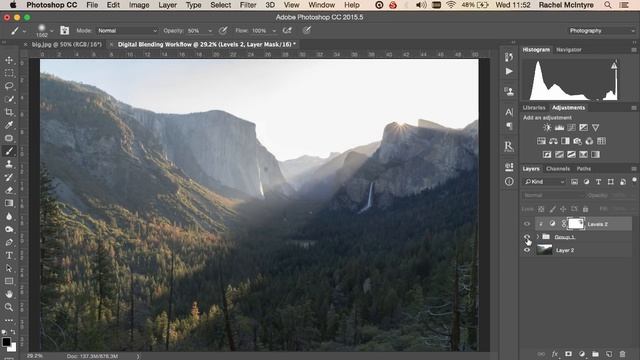The width and height of the screenshot is (640, 360).
Task: Add a Curves adjustment layer
Action: [571, 128]
